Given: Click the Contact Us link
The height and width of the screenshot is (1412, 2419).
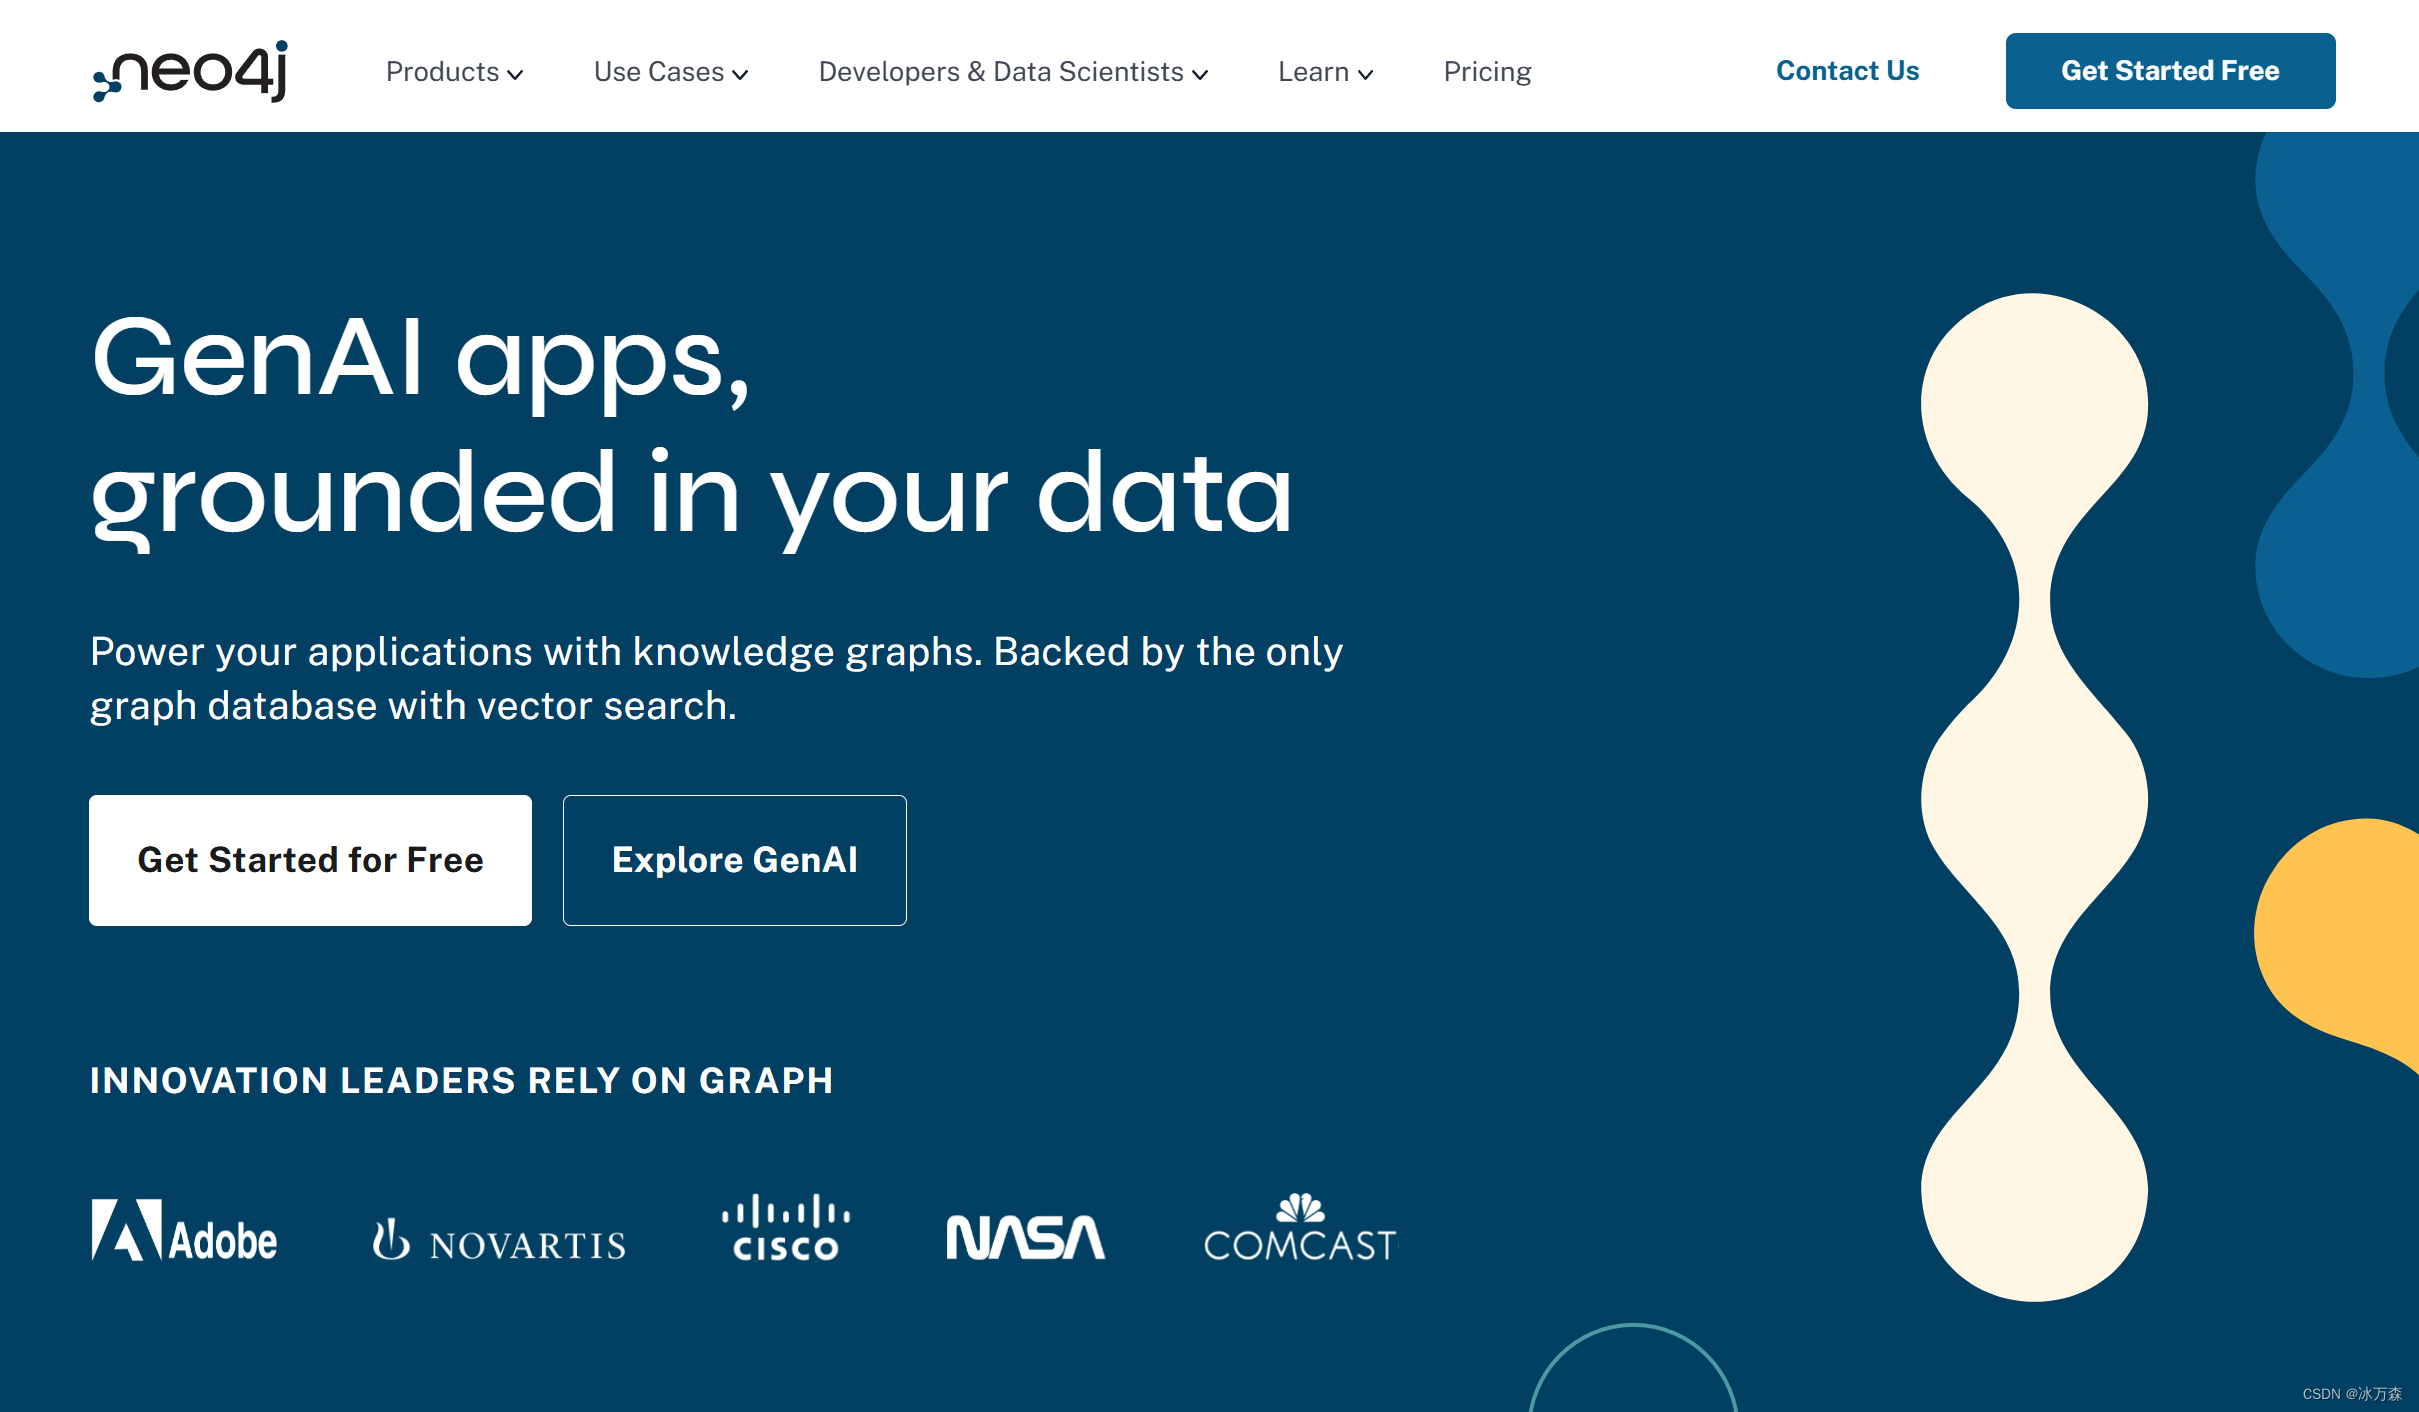Looking at the screenshot, I should (x=1847, y=71).
